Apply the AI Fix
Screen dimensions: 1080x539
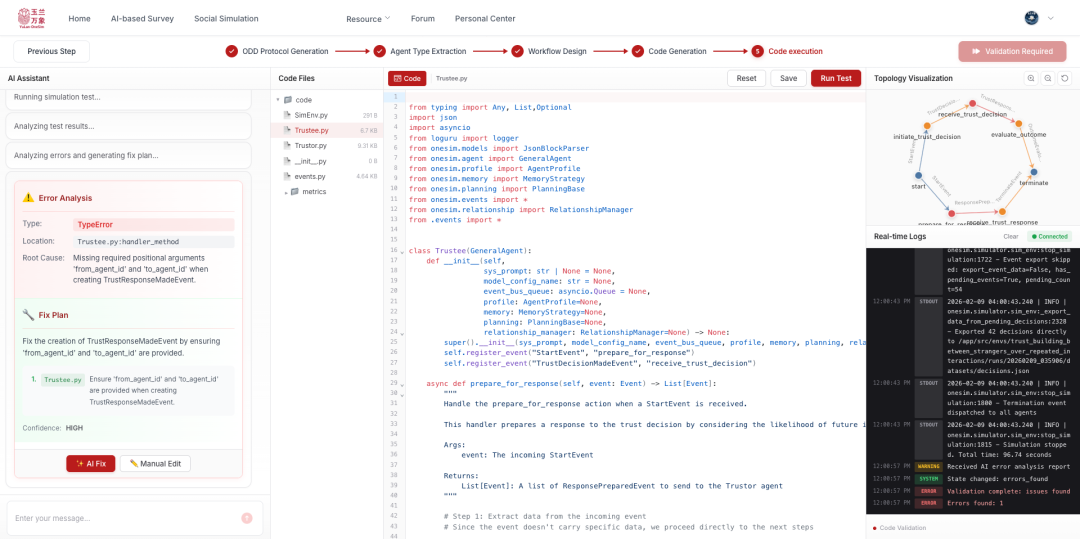point(91,463)
